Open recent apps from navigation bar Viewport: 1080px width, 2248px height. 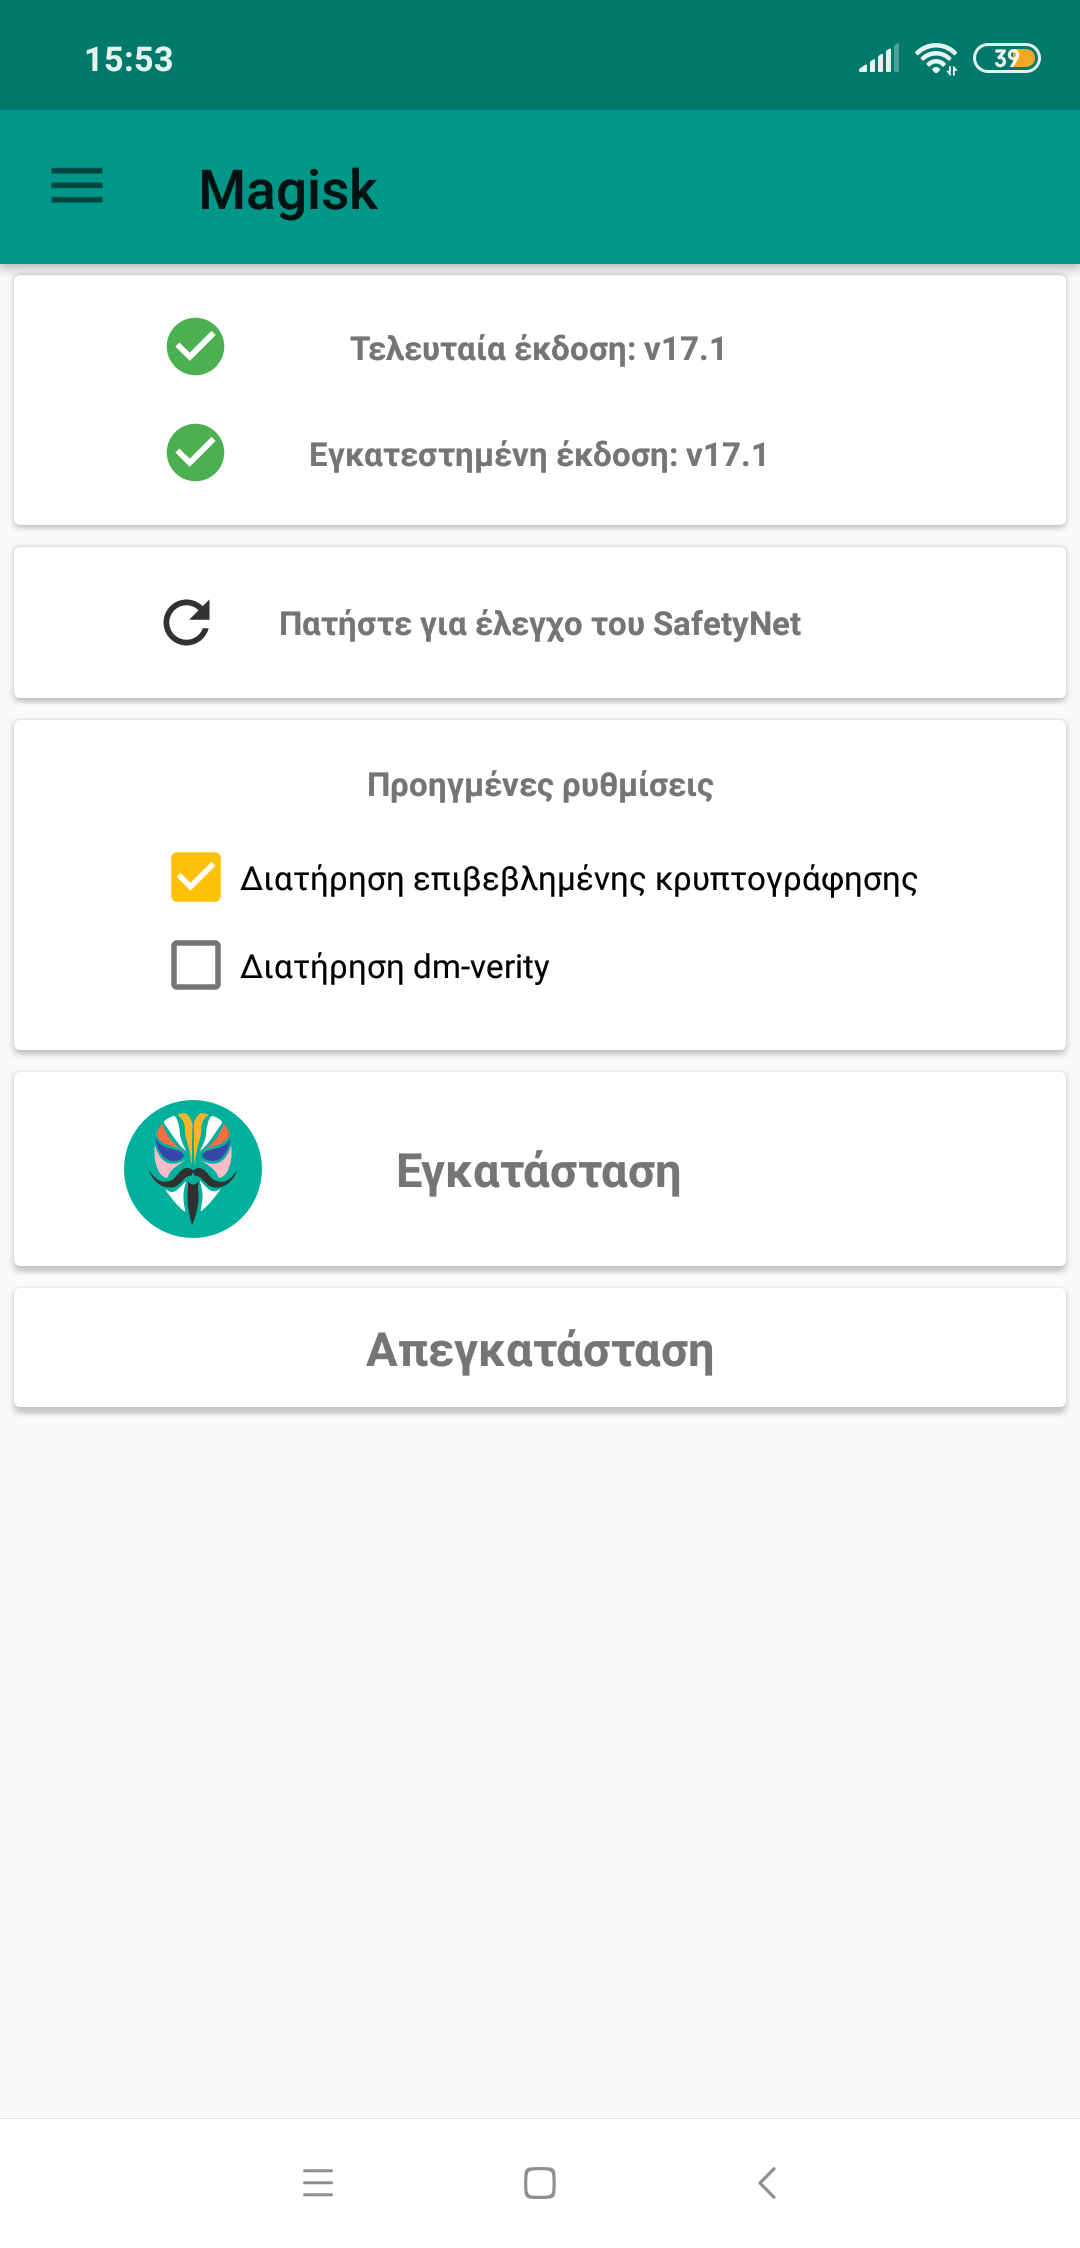[318, 2182]
